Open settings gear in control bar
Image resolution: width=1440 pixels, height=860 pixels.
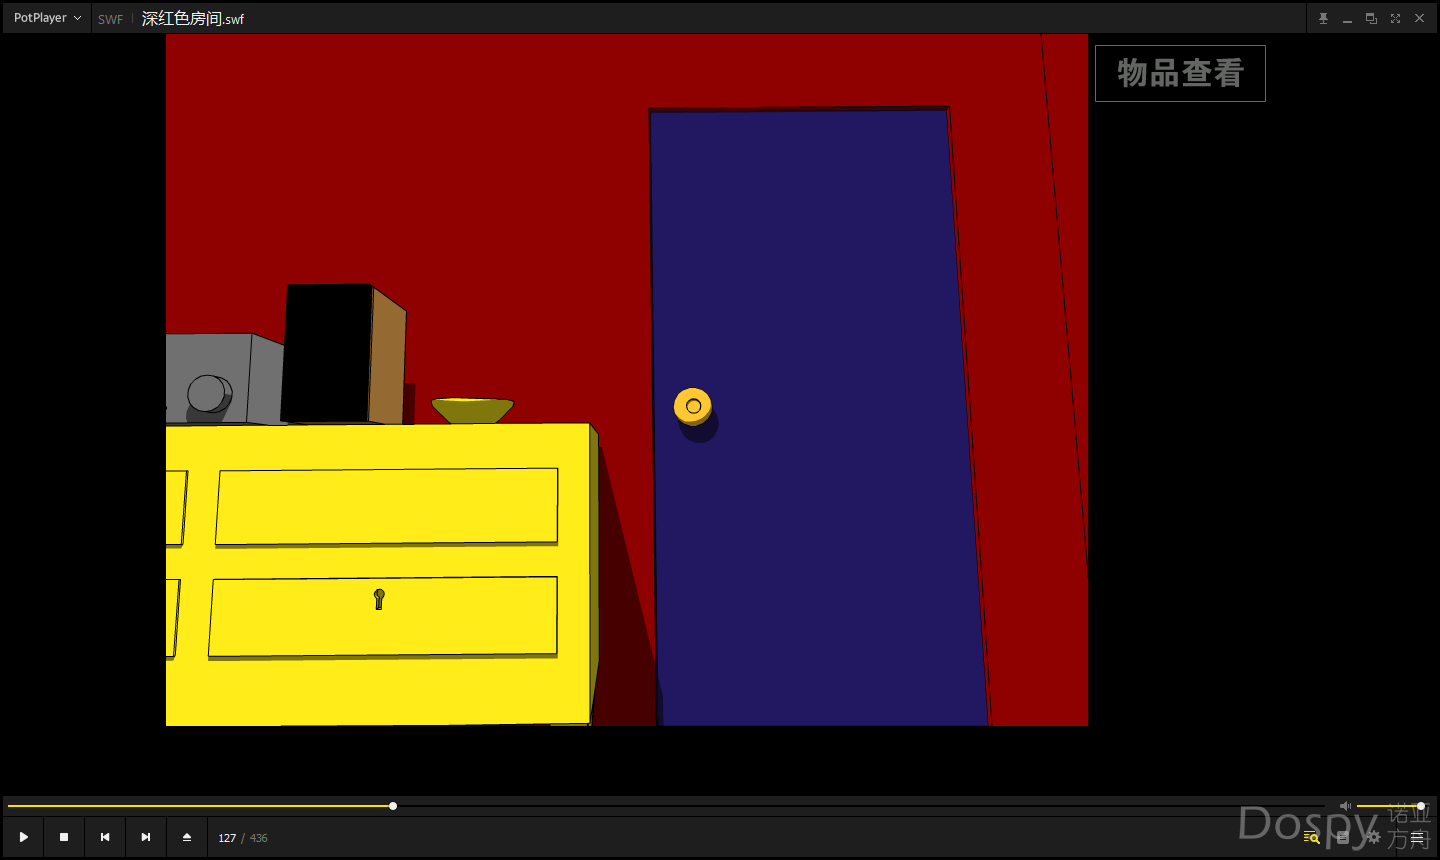1373,837
